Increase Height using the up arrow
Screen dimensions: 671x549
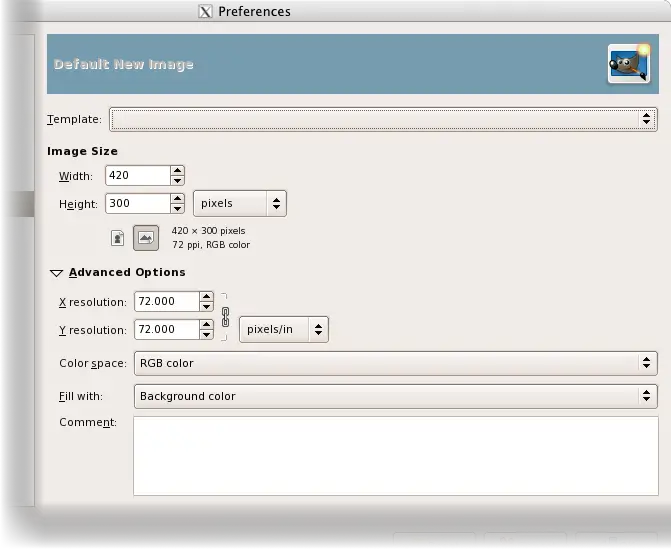(177, 198)
